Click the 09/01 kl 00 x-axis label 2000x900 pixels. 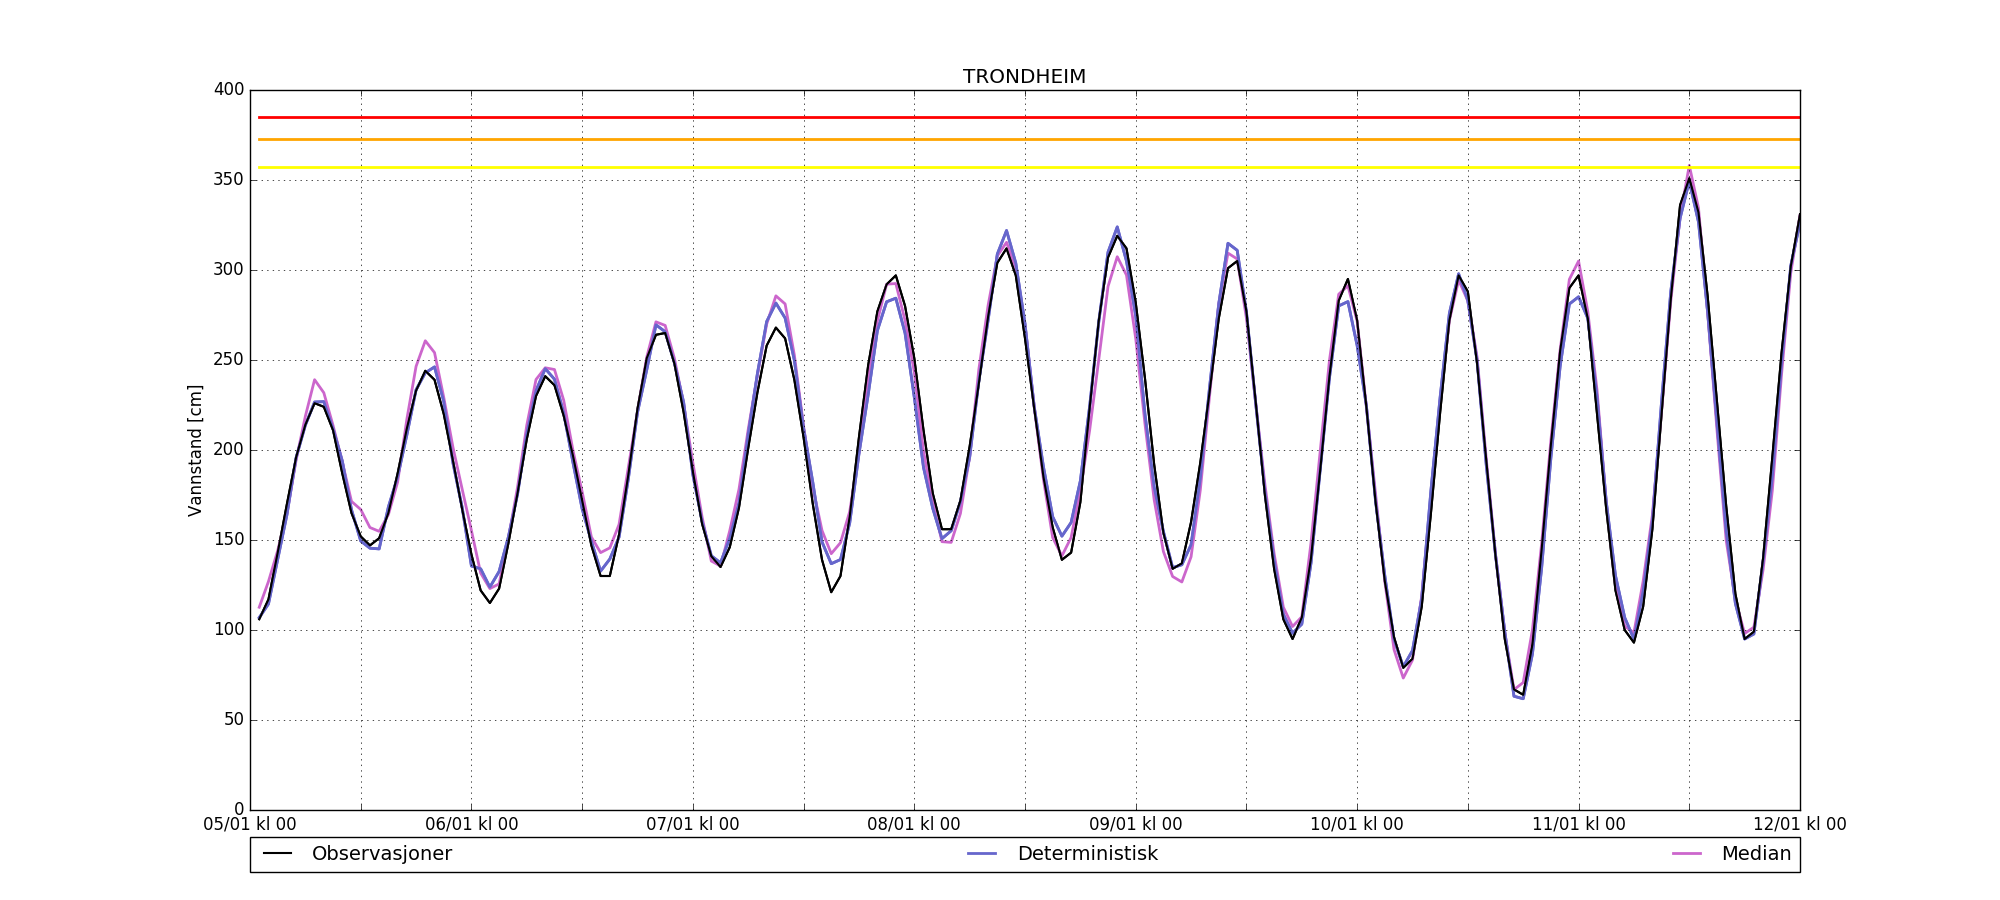pyautogui.click(x=1136, y=825)
